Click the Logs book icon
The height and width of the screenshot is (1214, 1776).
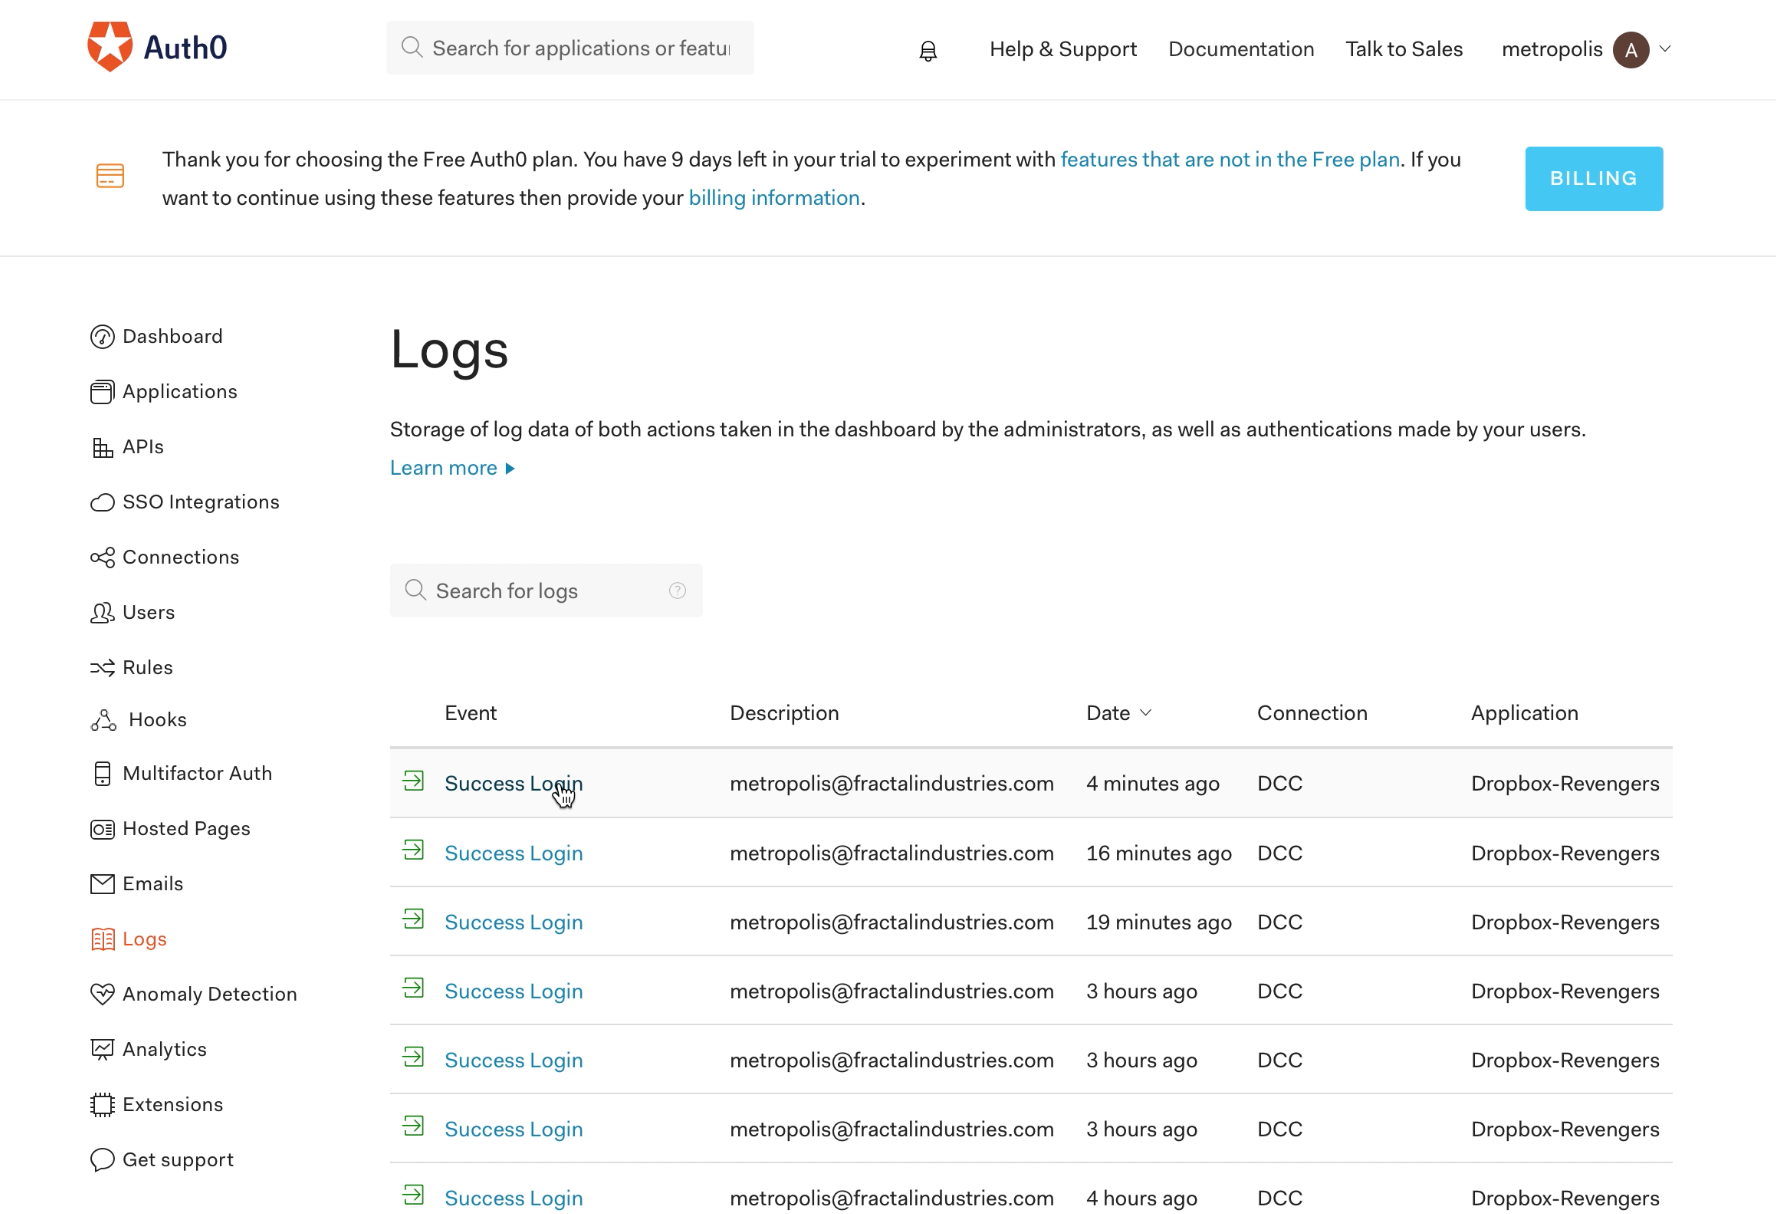pyautogui.click(x=102, y=939)
